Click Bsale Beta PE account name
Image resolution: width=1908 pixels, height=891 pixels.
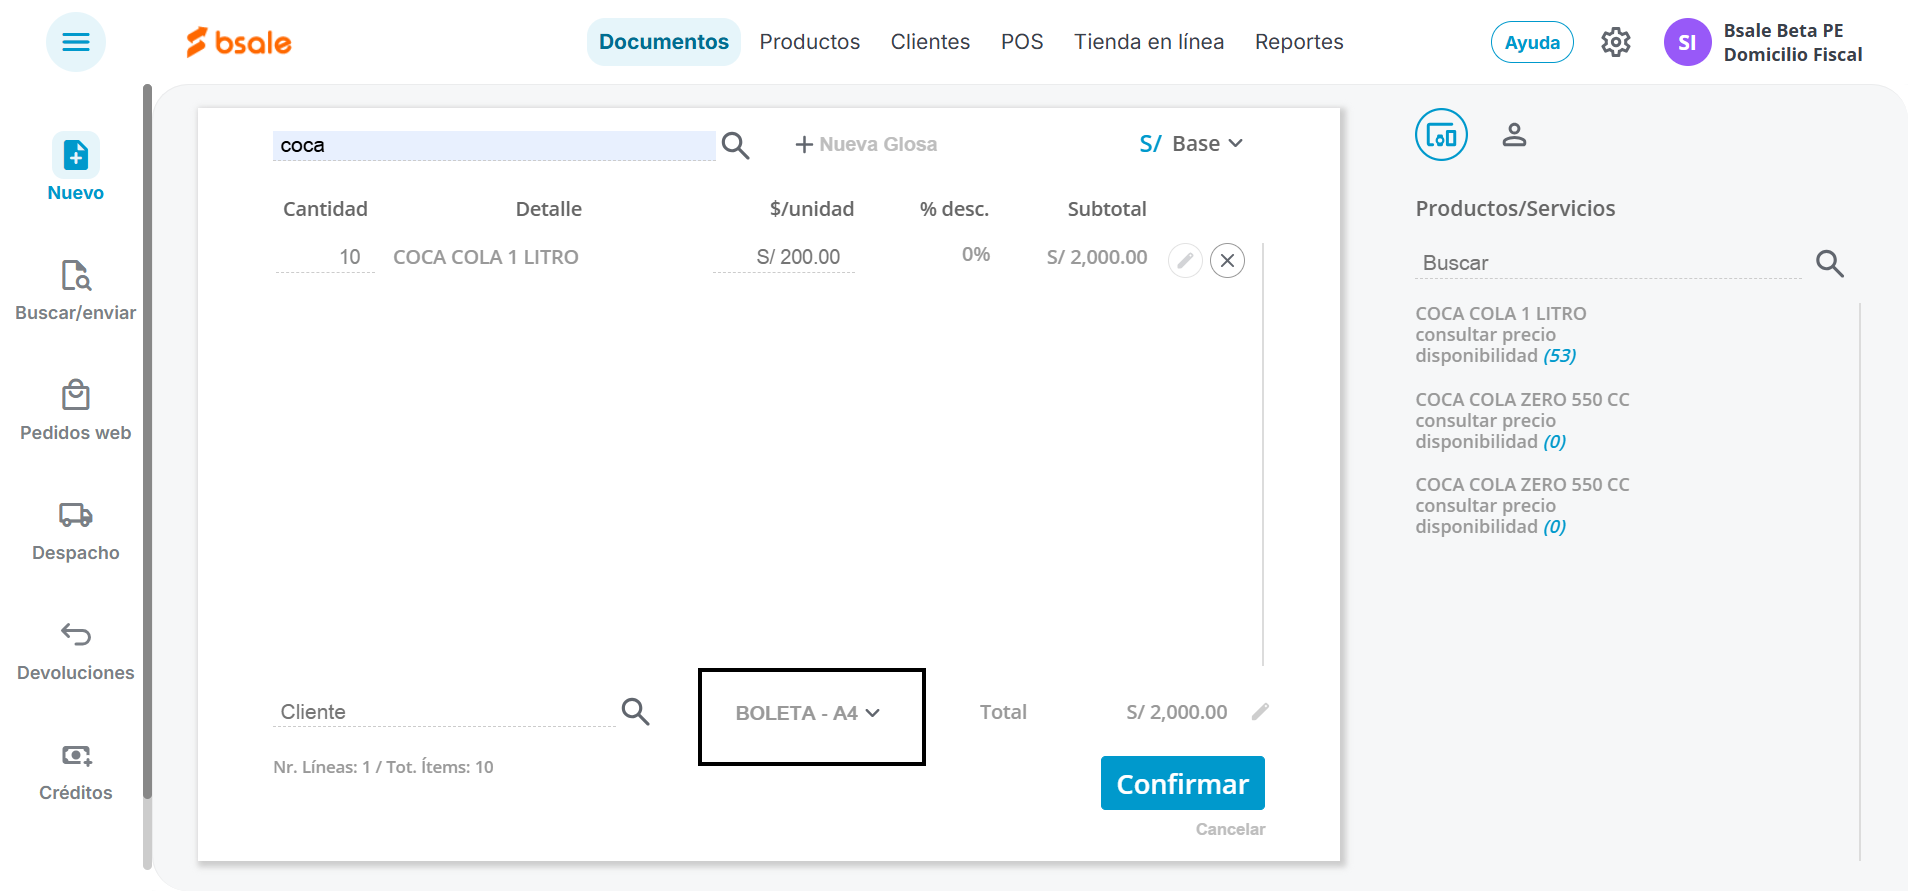click(x=1783, y=30)
